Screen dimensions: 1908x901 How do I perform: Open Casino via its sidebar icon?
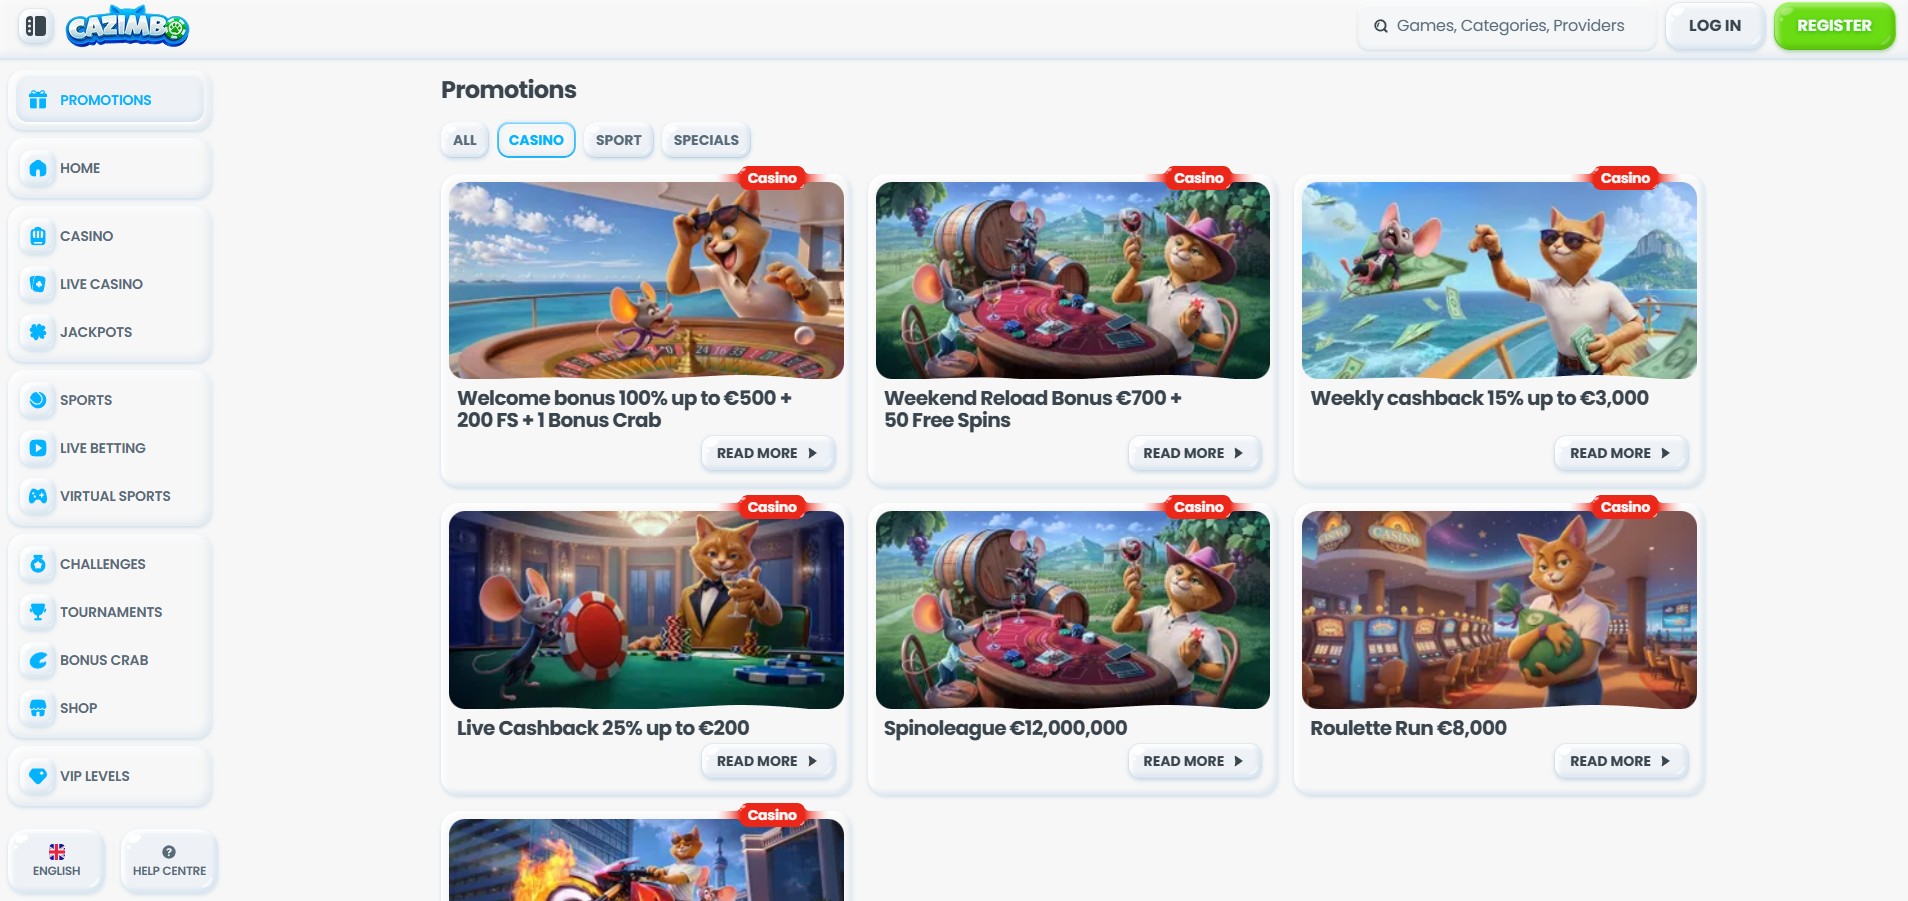pos(38,236)
